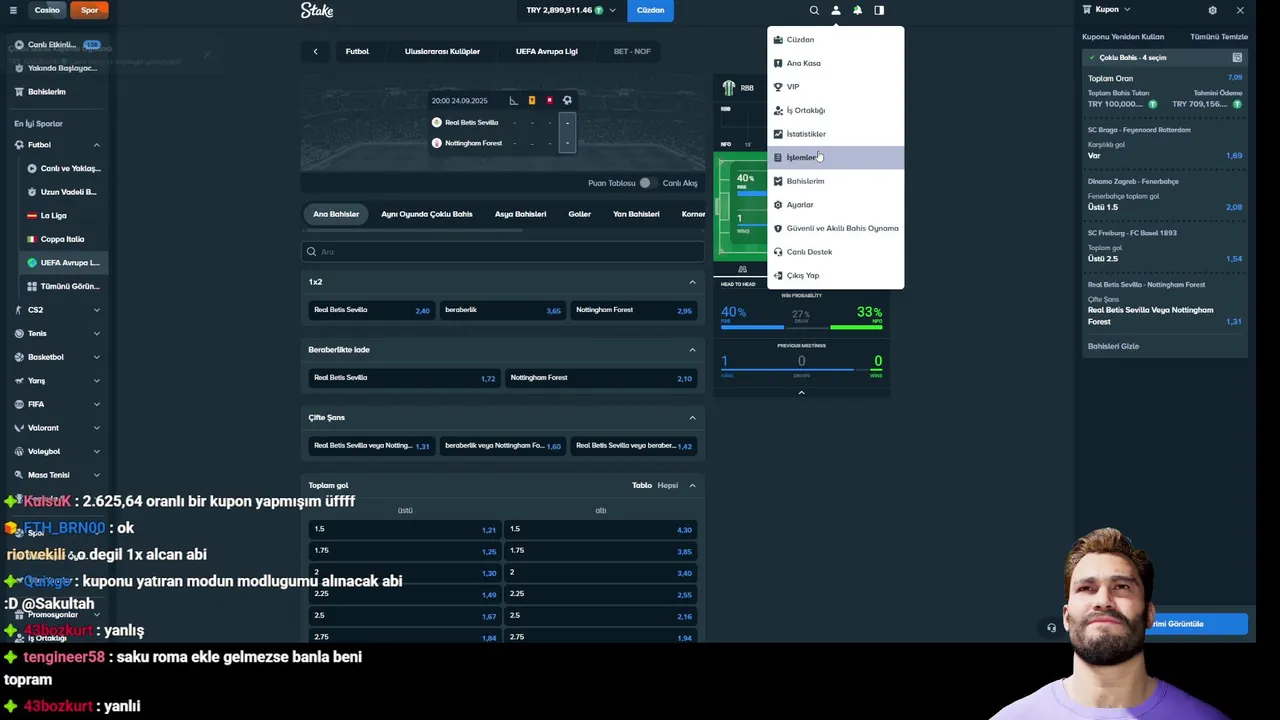Click the hamburger menu icon
Image resolution: width=1280 pixels, height=720 pixels.
click(13, 10)
